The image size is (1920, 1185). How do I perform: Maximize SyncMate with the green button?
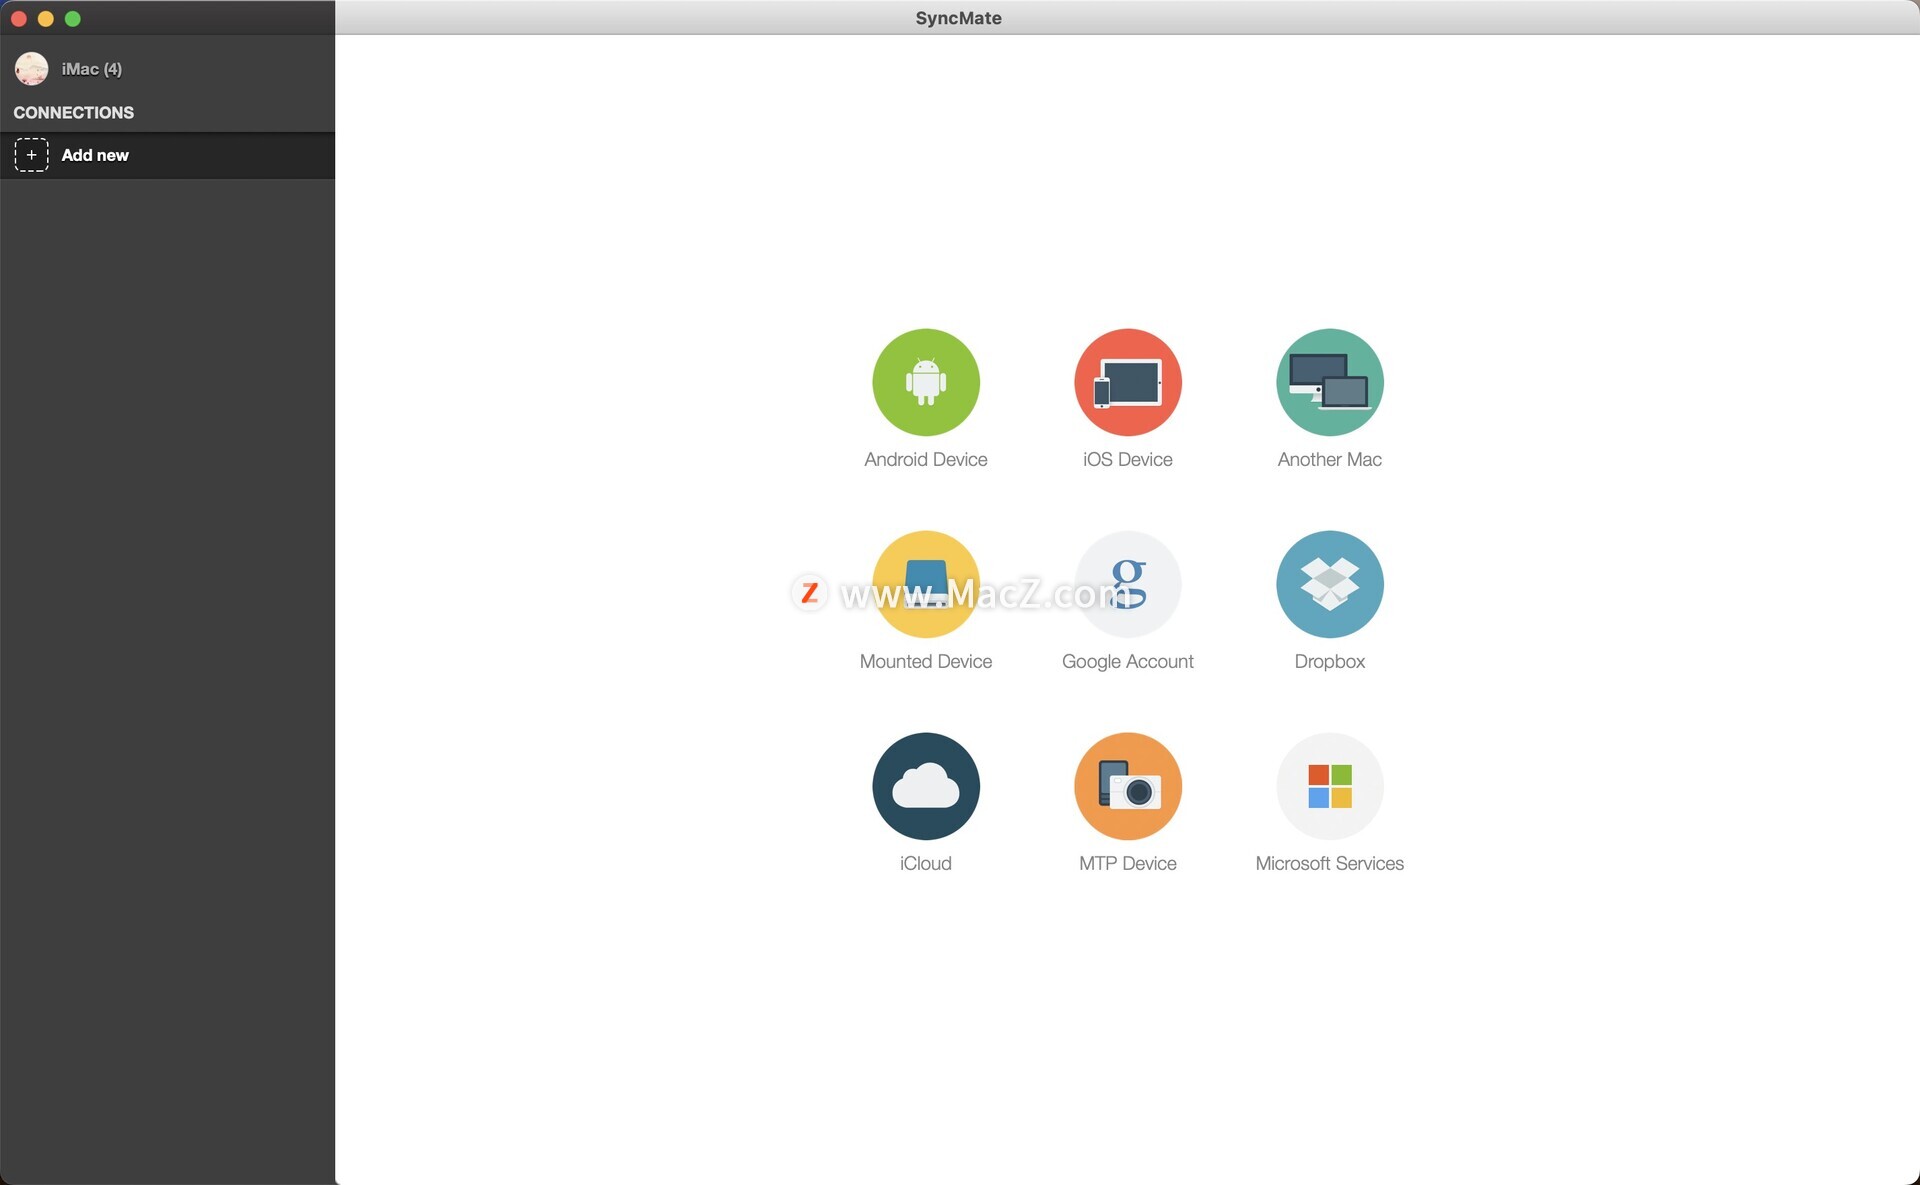(x=72, y=18)
